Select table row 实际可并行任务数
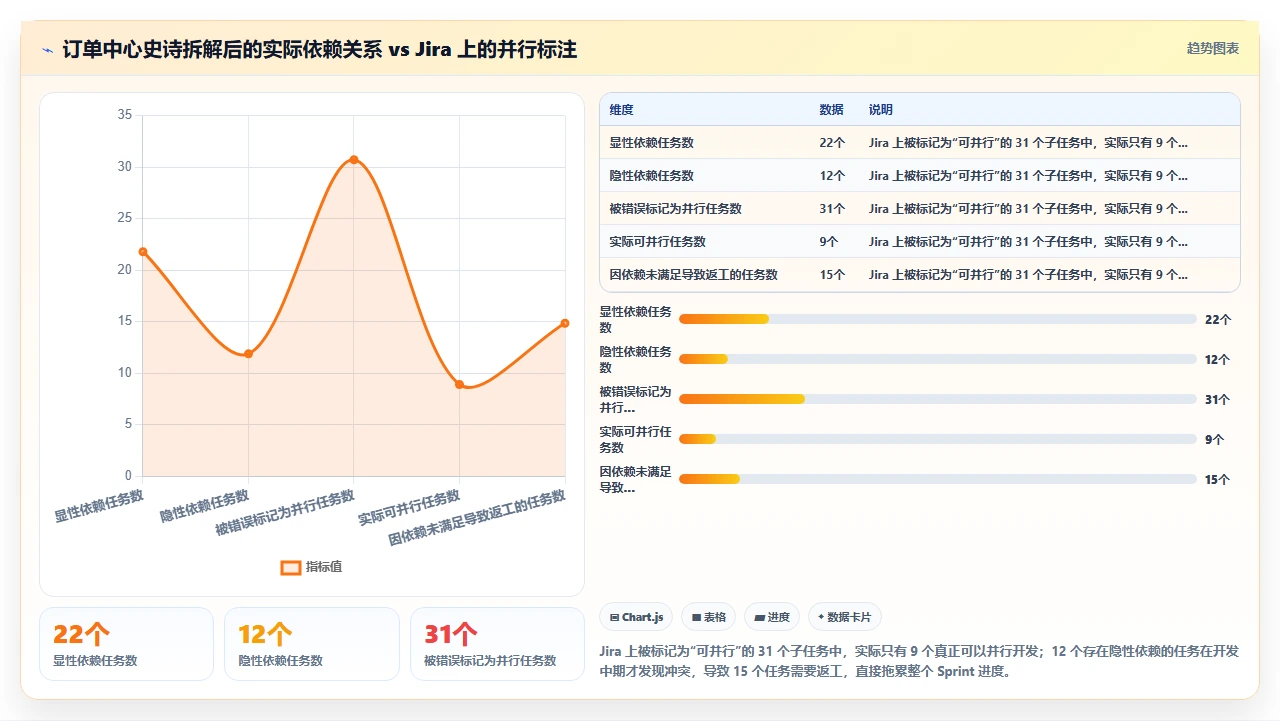 pos(920,242)
